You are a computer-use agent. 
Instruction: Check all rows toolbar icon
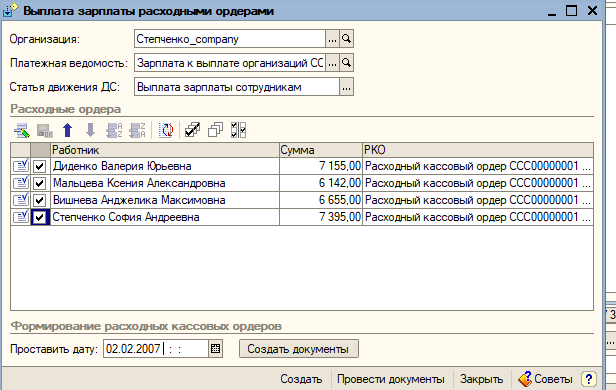[192, 130]
